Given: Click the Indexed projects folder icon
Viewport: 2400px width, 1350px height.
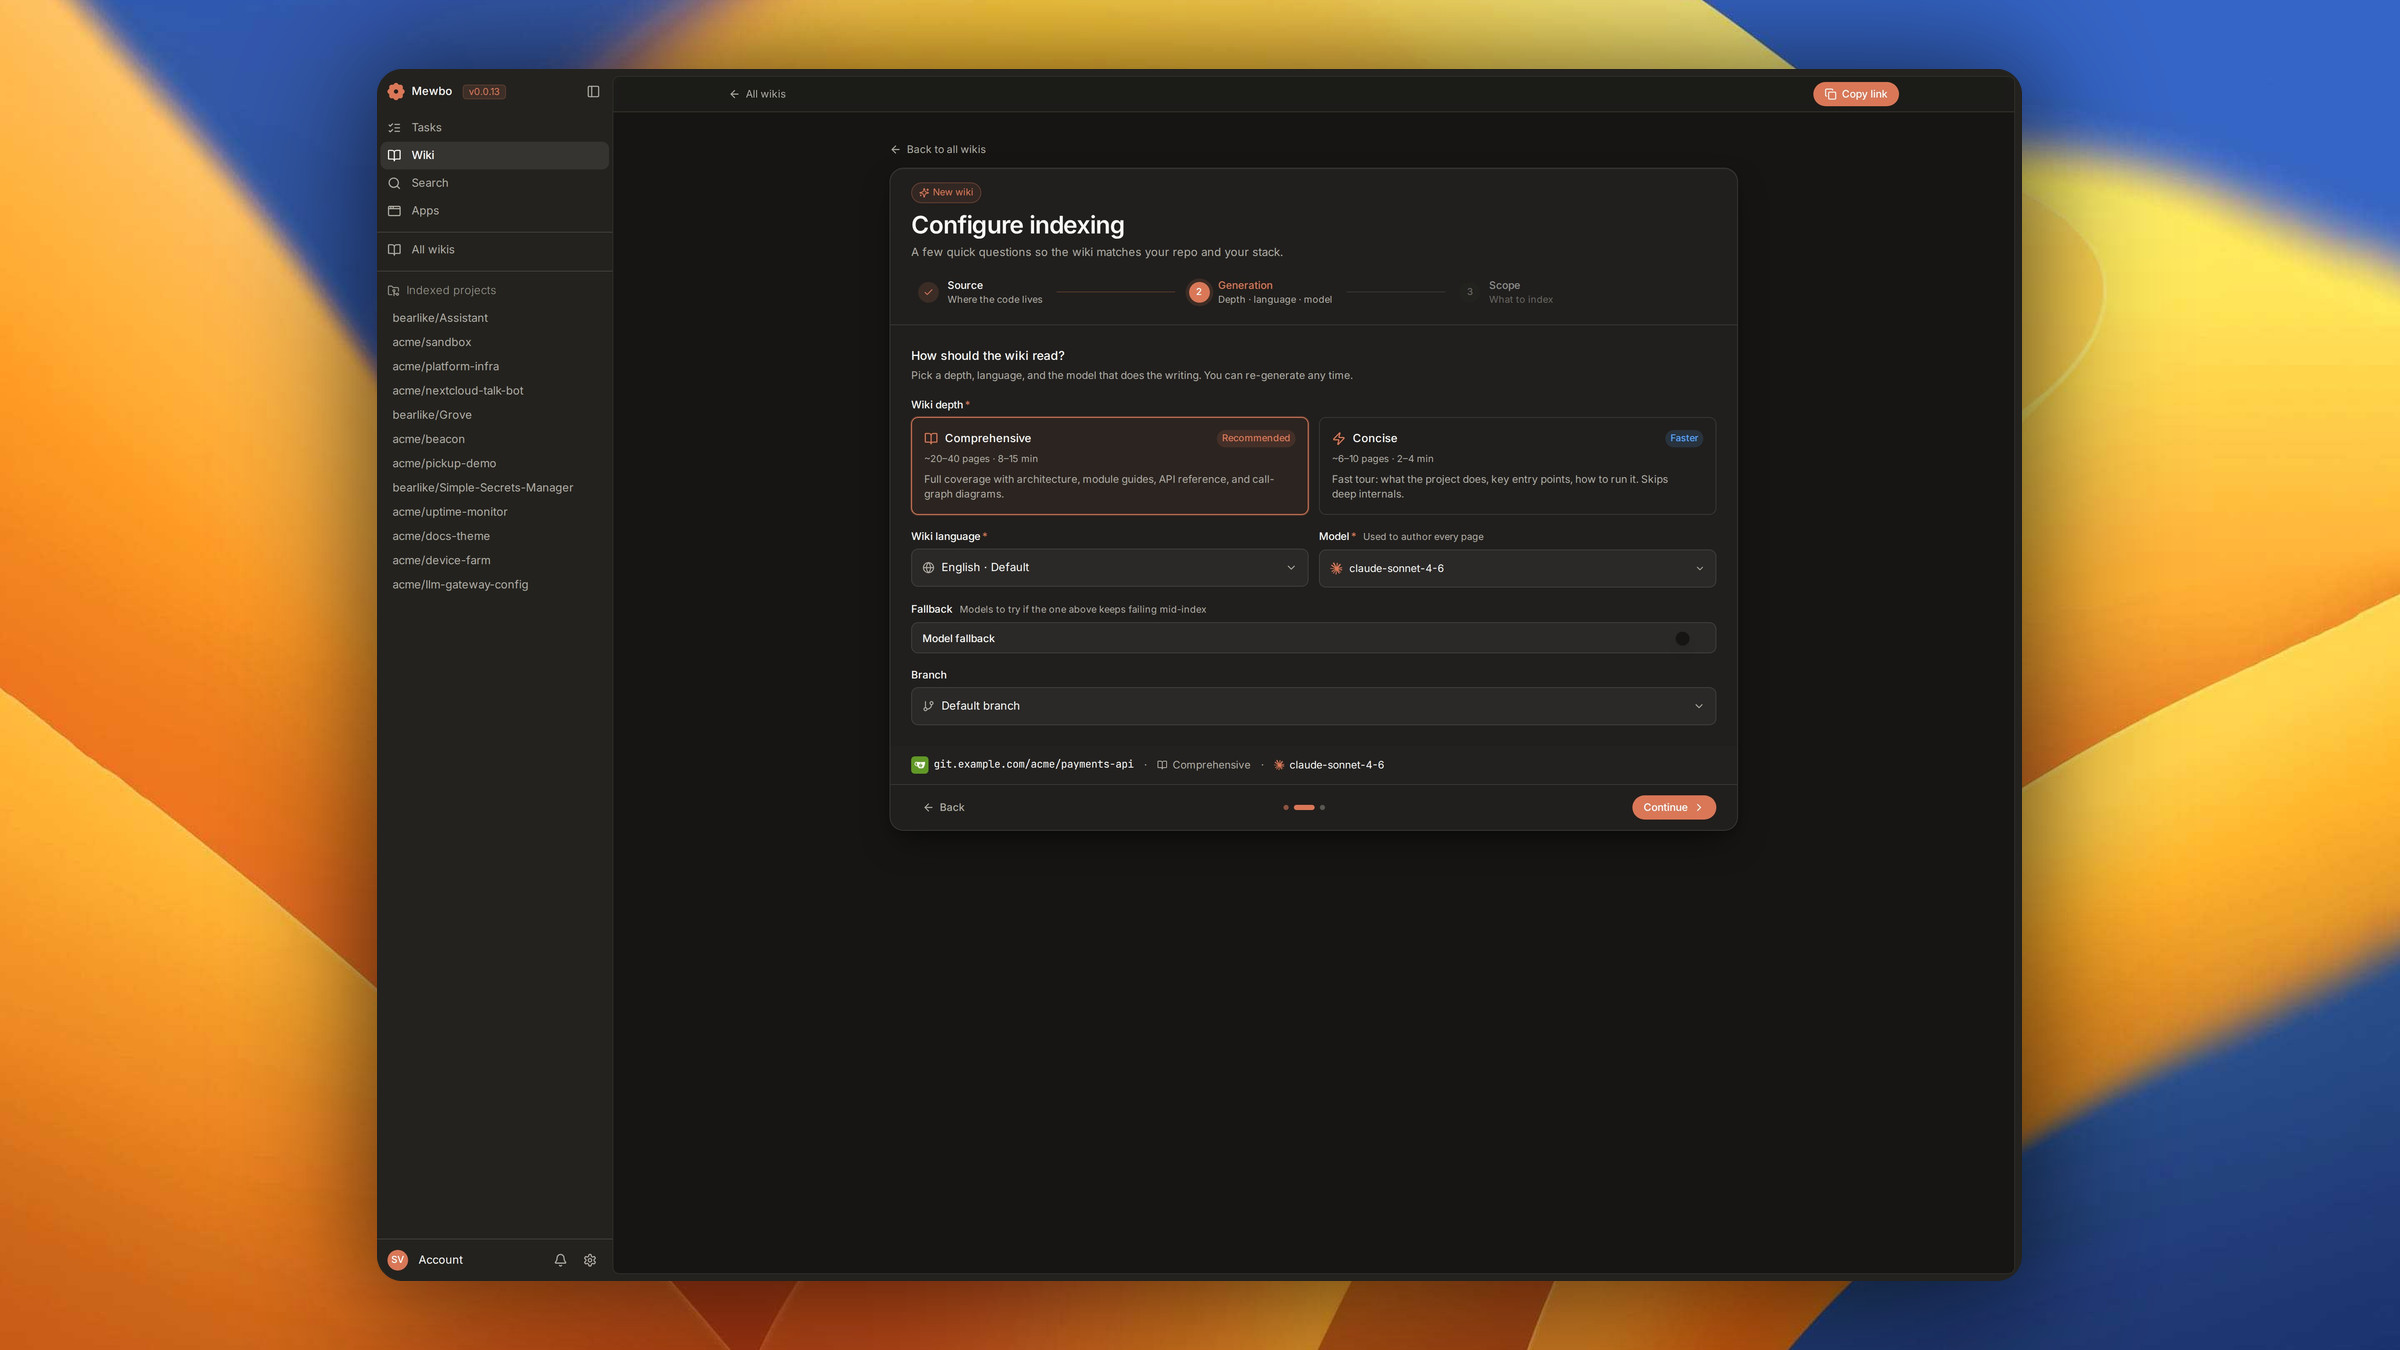Looking at the screenshot, I should (394, 291).
